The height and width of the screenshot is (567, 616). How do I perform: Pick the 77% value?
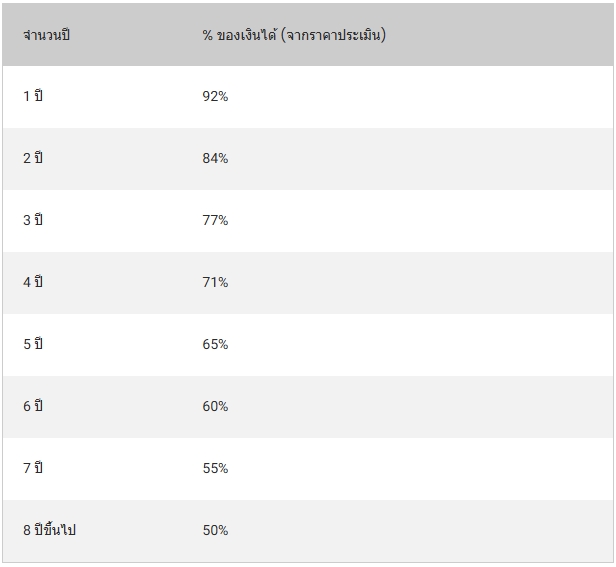pyautogui.click(x=215, y=221)
